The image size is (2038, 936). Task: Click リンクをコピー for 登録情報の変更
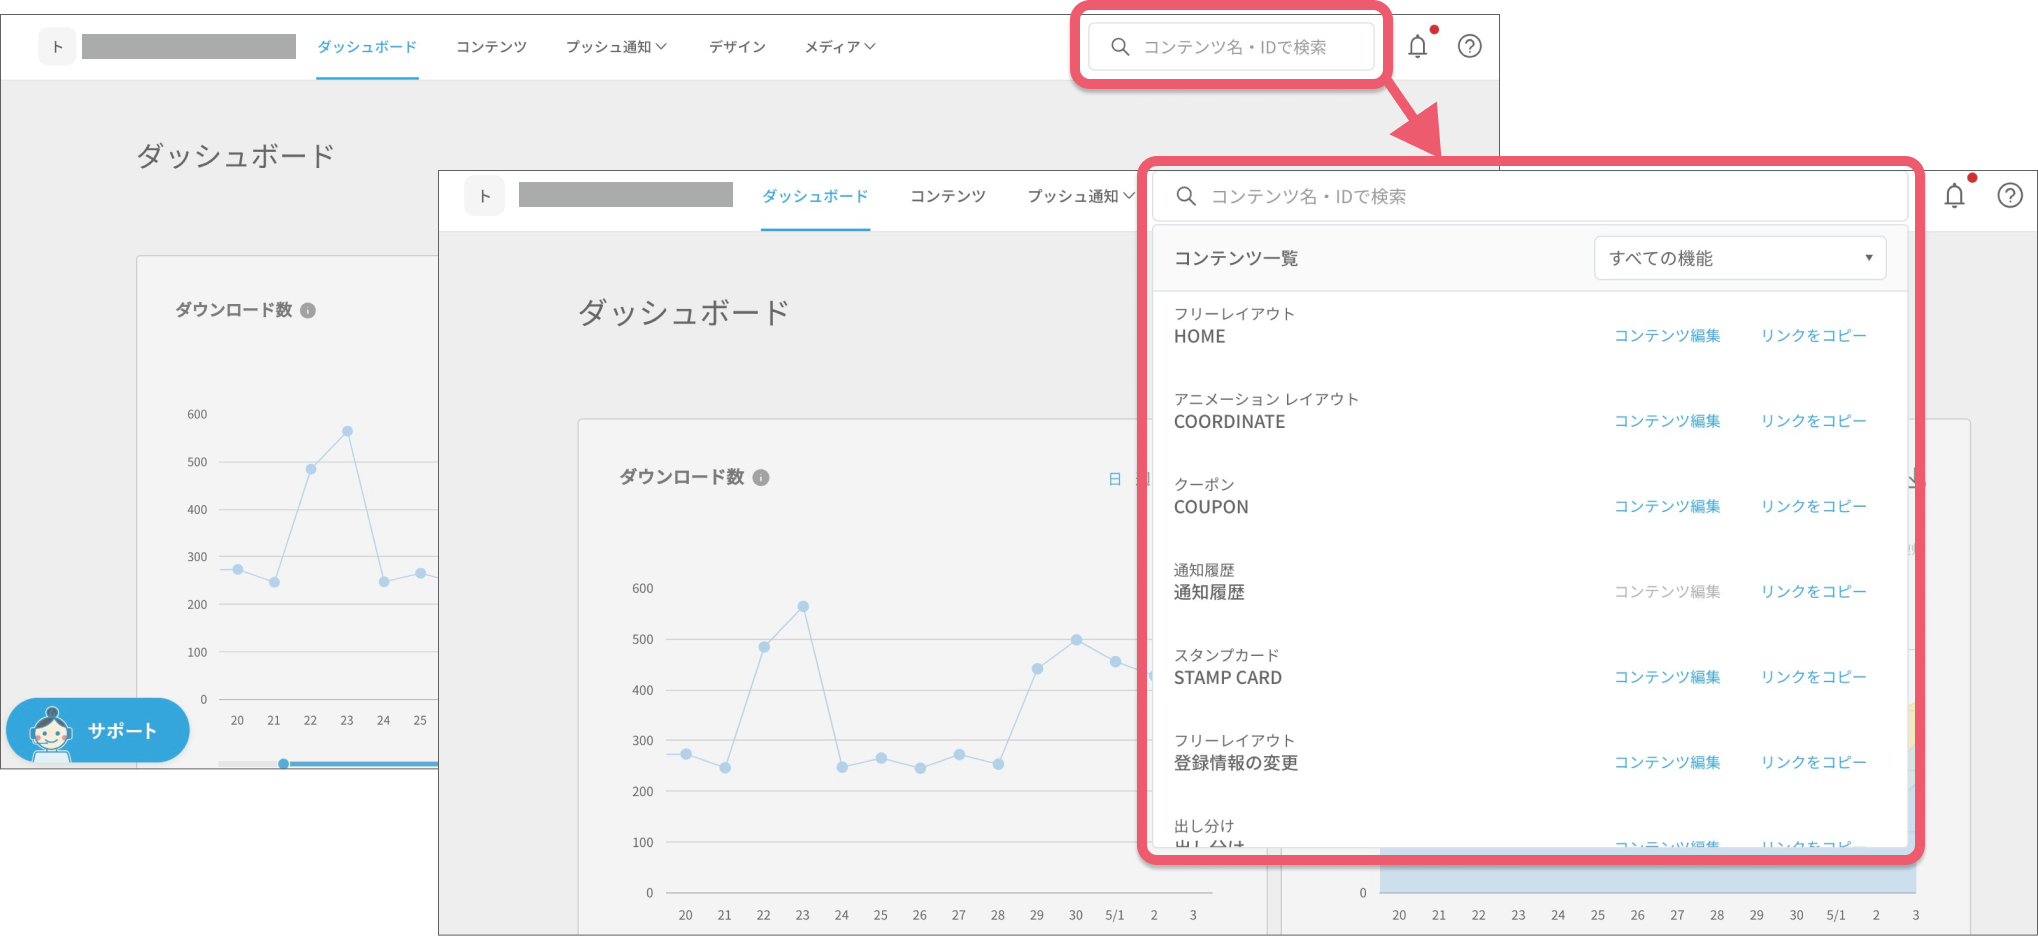[1813, 762]
